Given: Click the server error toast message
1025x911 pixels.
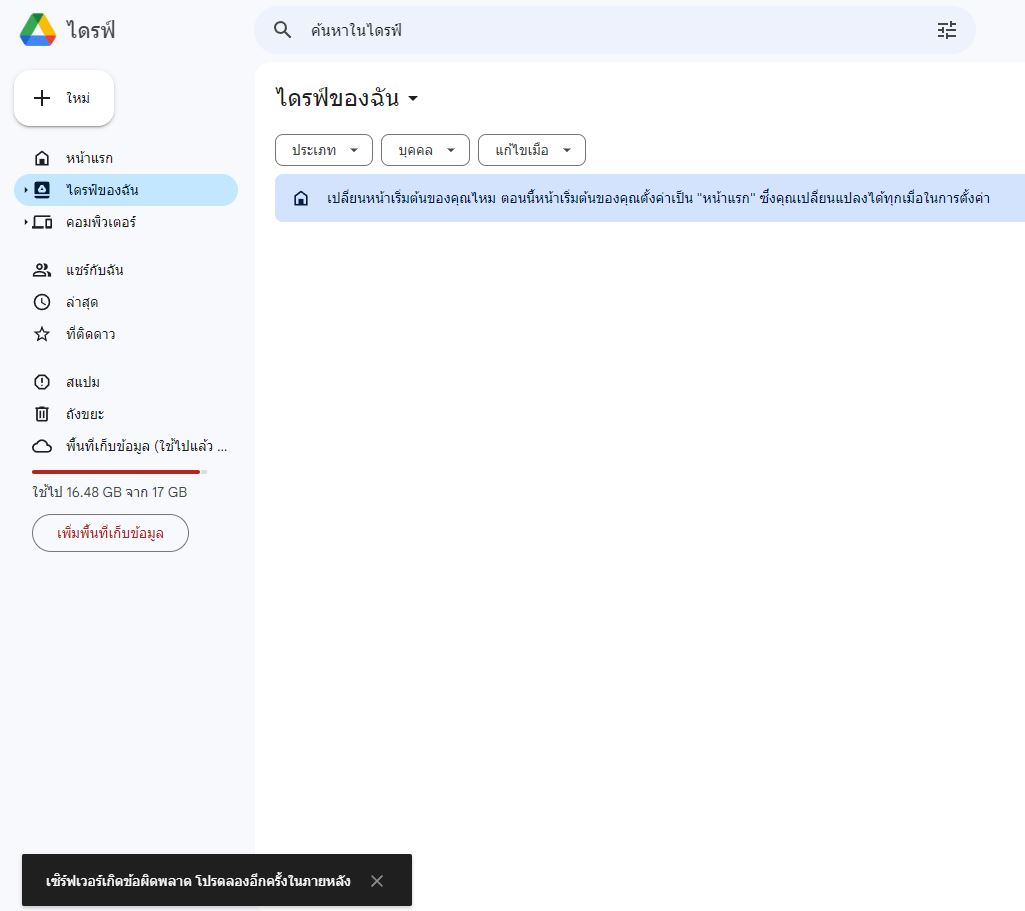Looking at the screenshot, I should pyautogui.click(x=198, y=881).
